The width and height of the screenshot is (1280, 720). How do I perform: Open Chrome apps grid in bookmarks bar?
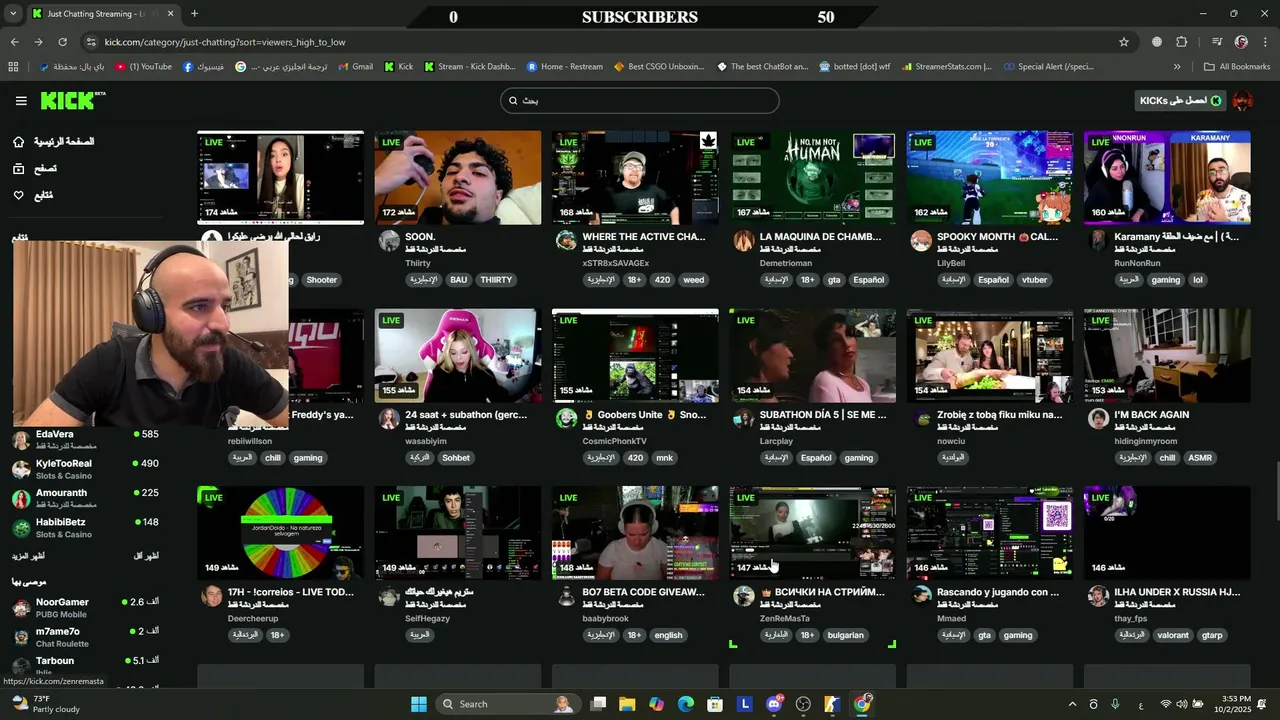tap(13, 67)
